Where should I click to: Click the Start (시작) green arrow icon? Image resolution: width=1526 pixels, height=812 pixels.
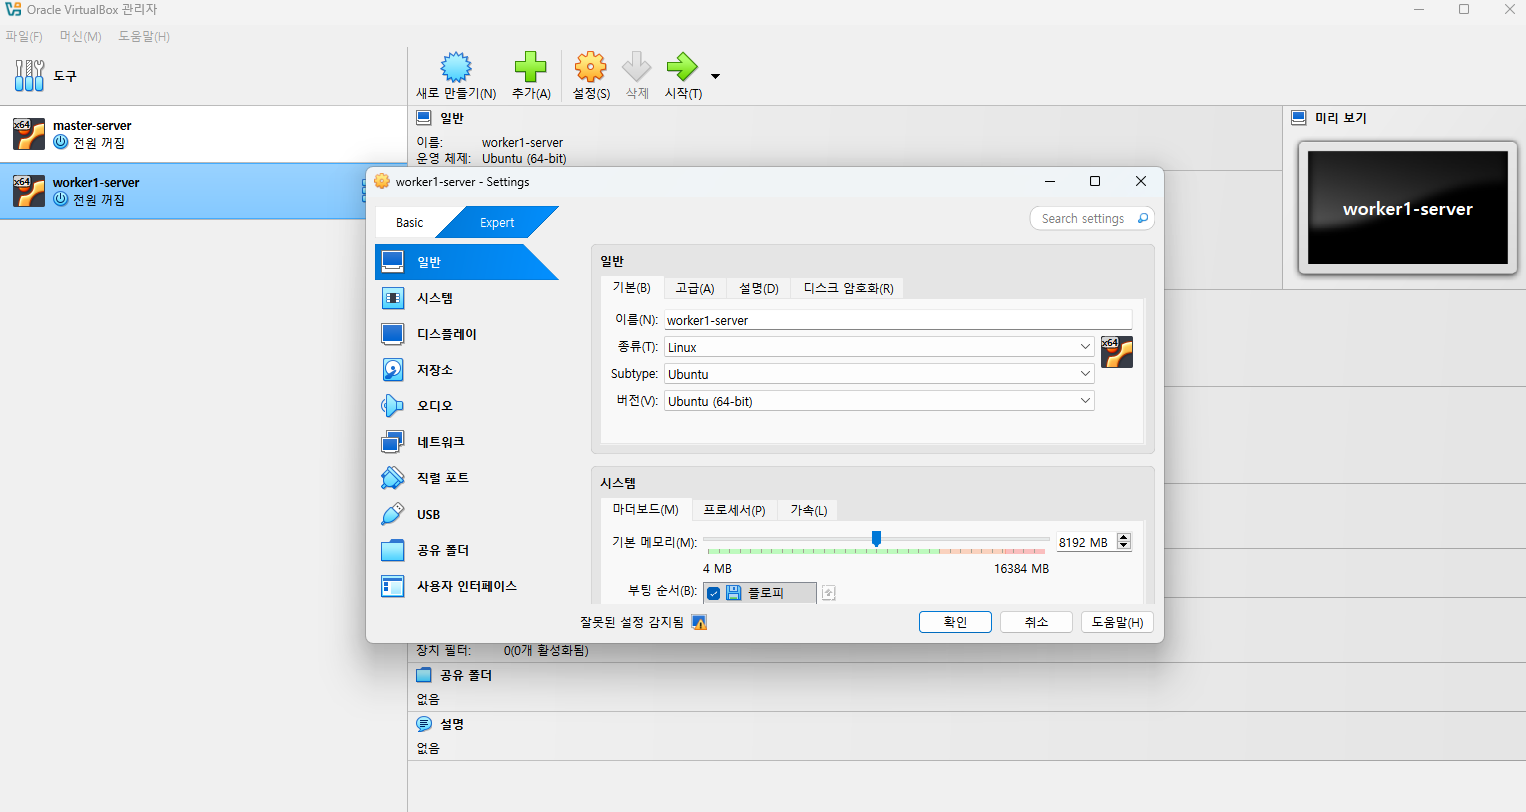pos(682,67)
